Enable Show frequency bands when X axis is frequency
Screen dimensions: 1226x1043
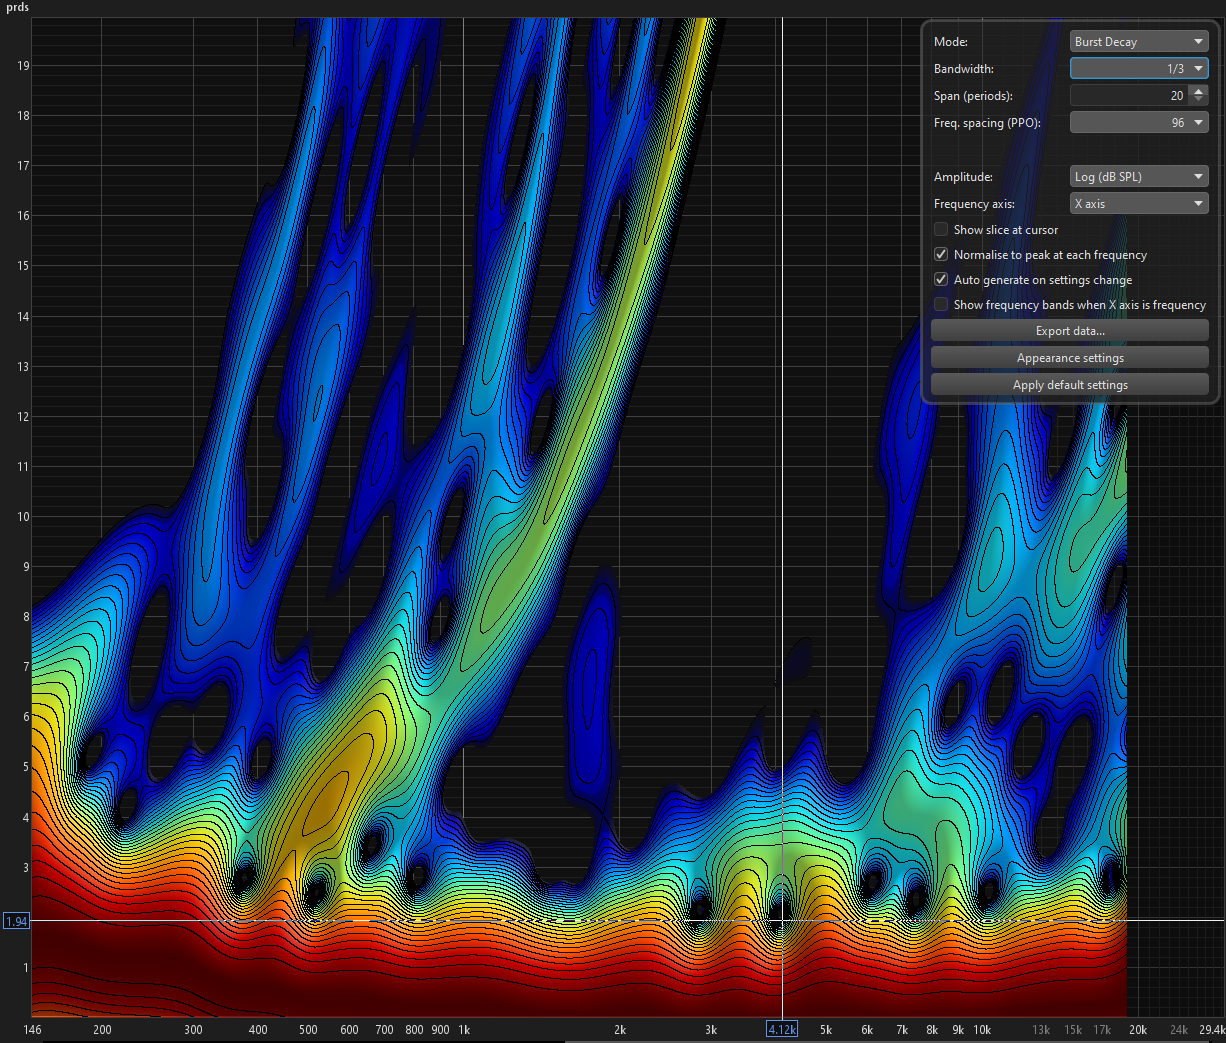coord(941,305)
